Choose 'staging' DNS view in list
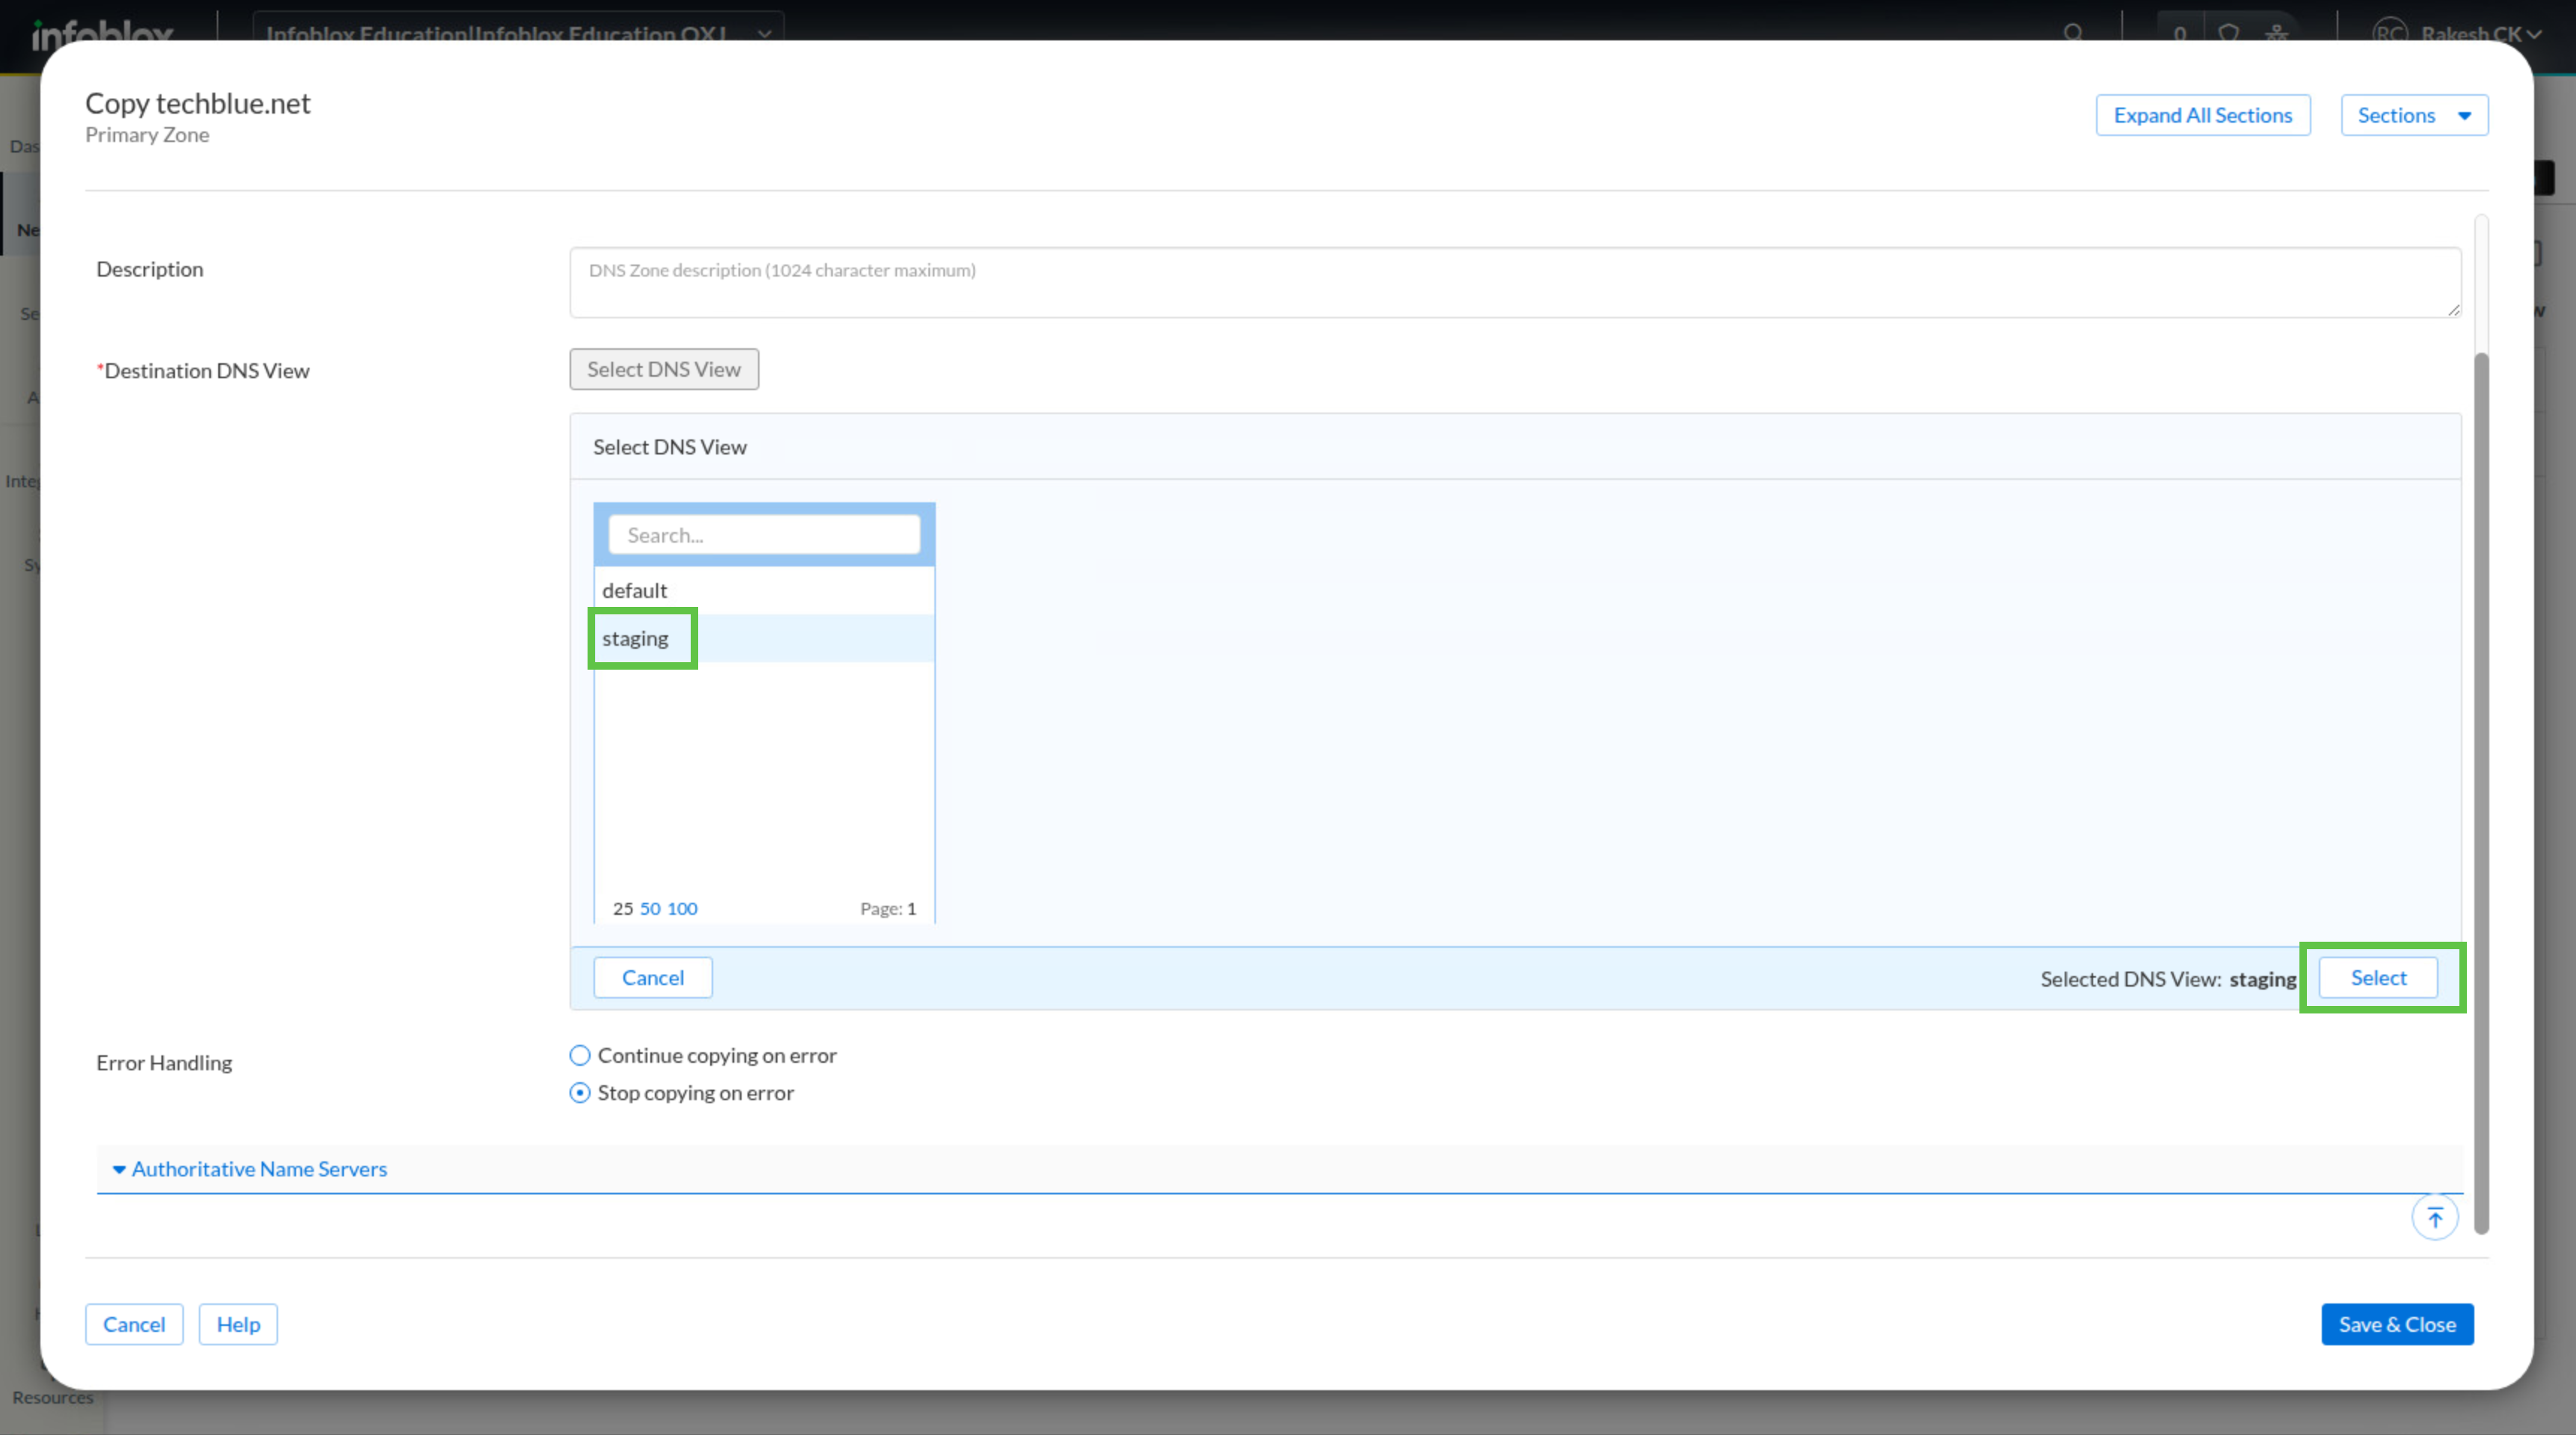The width and height of the screenshot is (2576, 1435). pos(764,638)
